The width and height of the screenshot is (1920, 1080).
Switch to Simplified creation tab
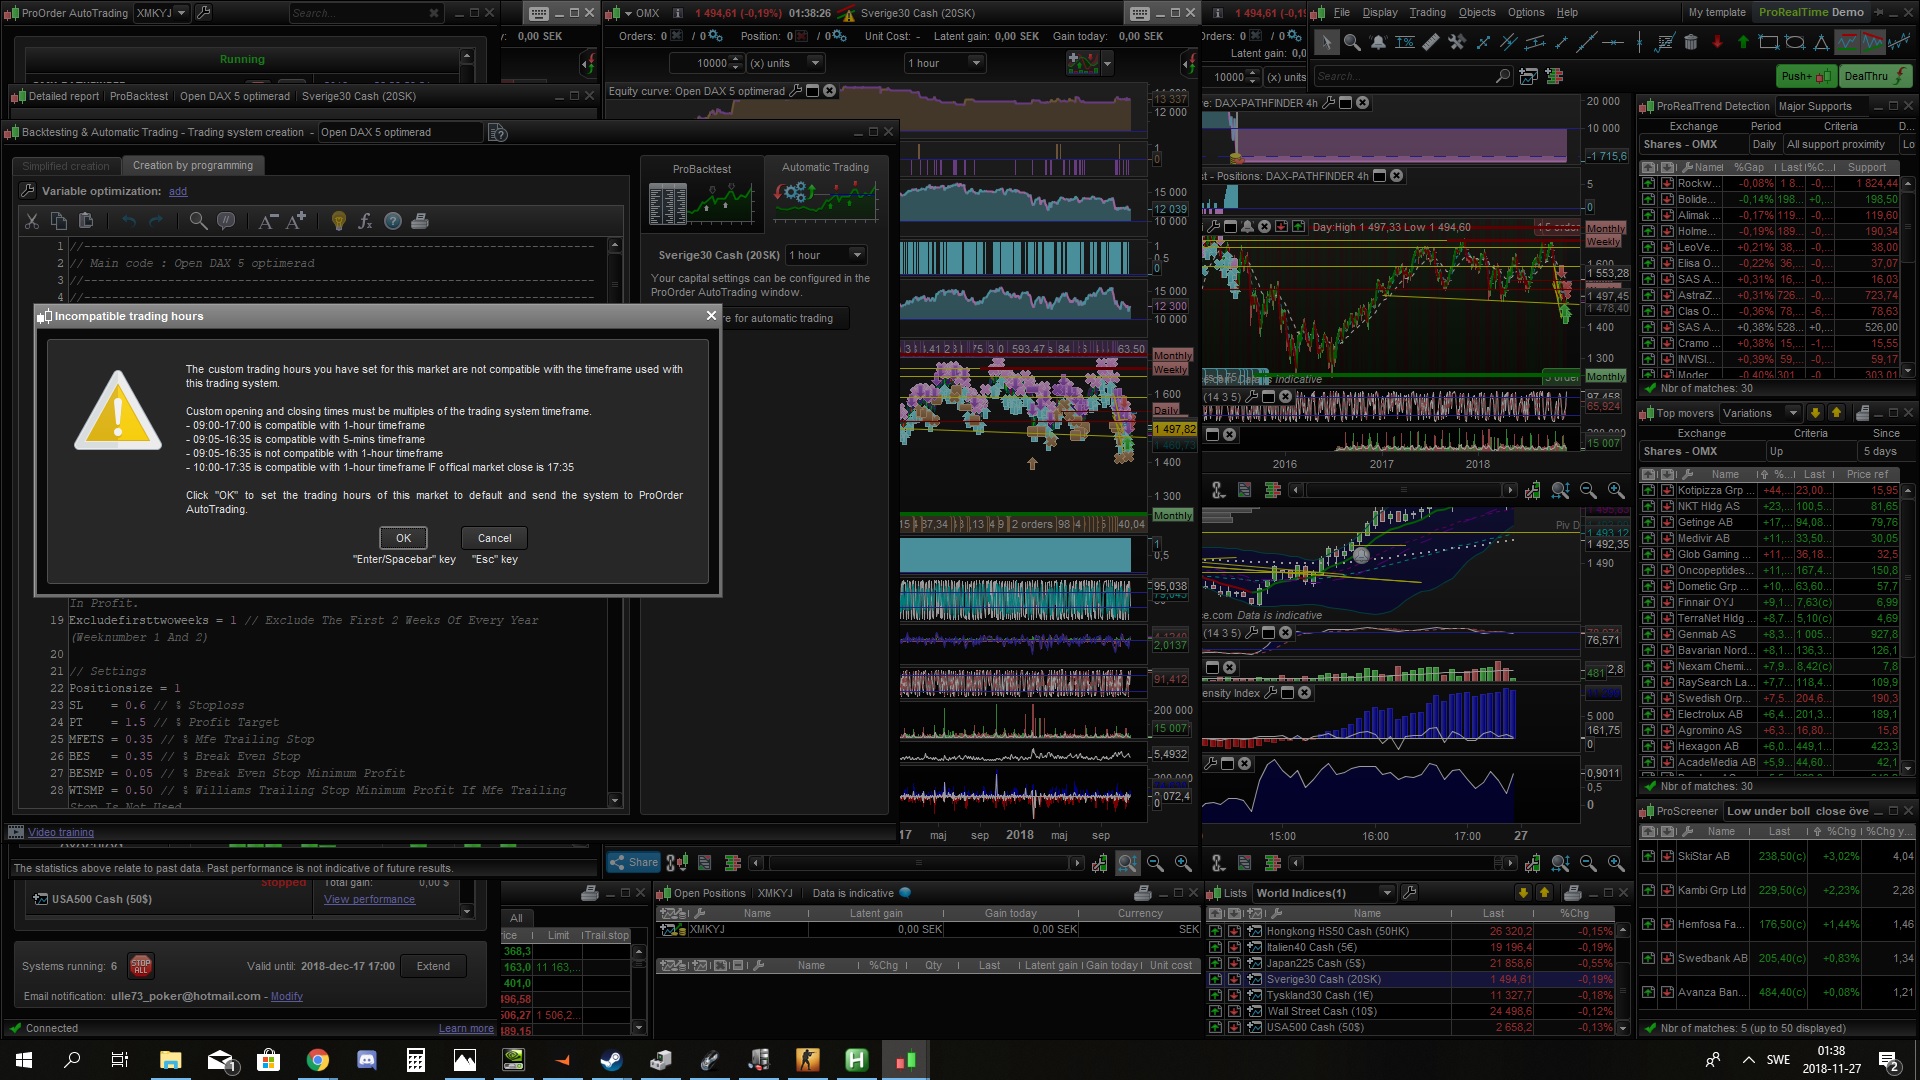pos(66,166)
